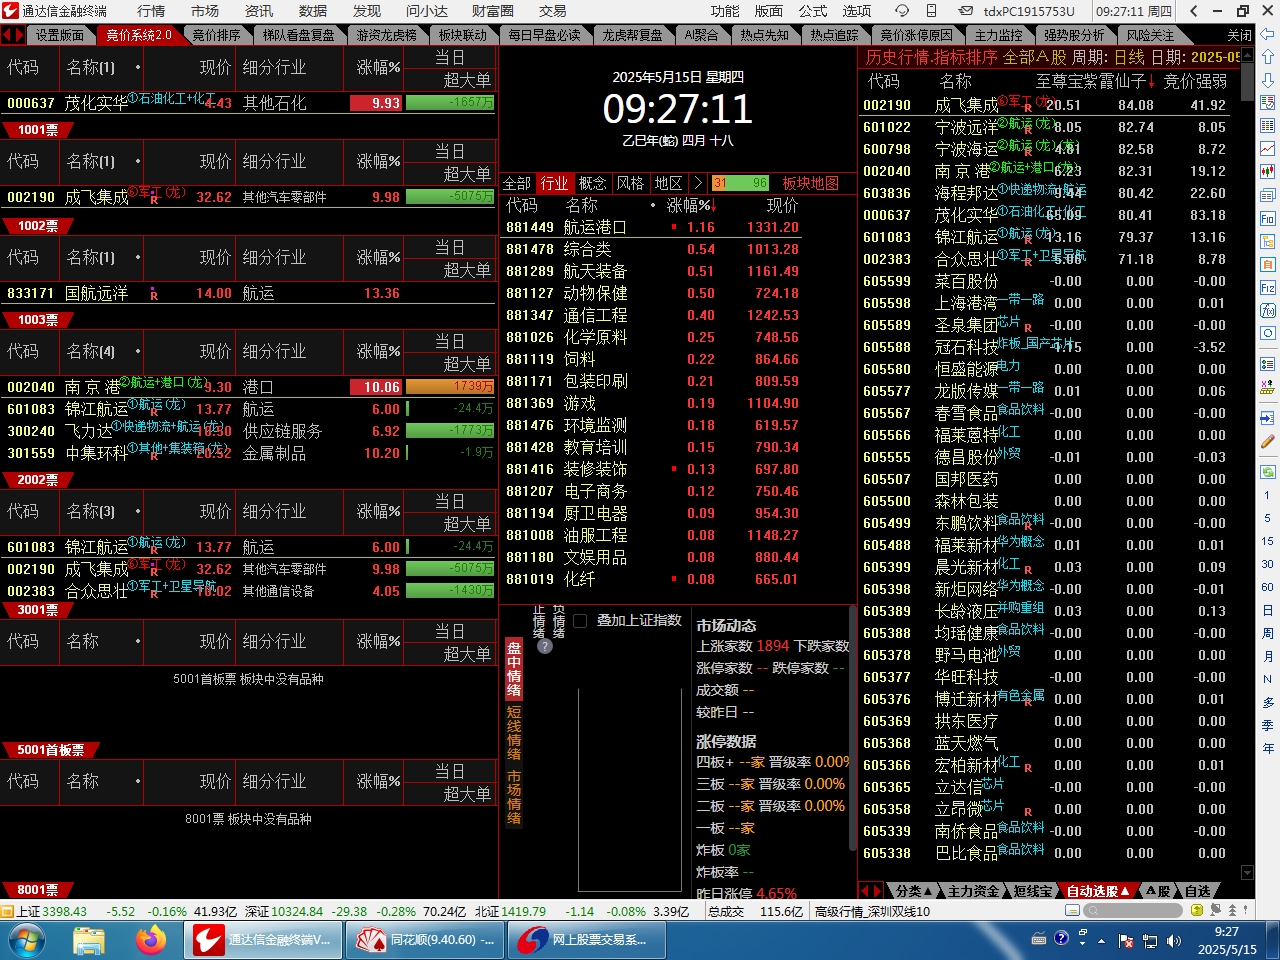The width and height of the screenshot is (1280, 960).
Task: Select the 年 period in right sidebar
Action: coord(1268,748)
